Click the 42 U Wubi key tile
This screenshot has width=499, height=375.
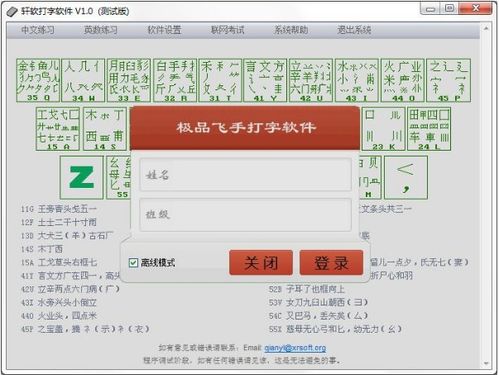pos(311,80)
